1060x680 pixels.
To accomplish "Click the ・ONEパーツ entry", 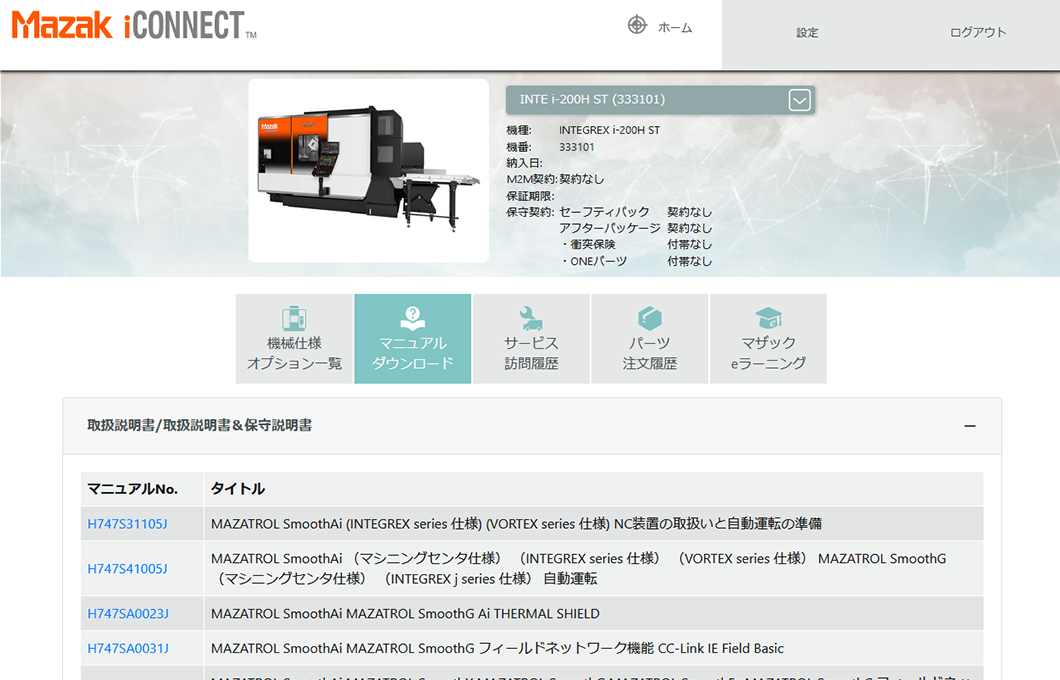I will (594, 261).
